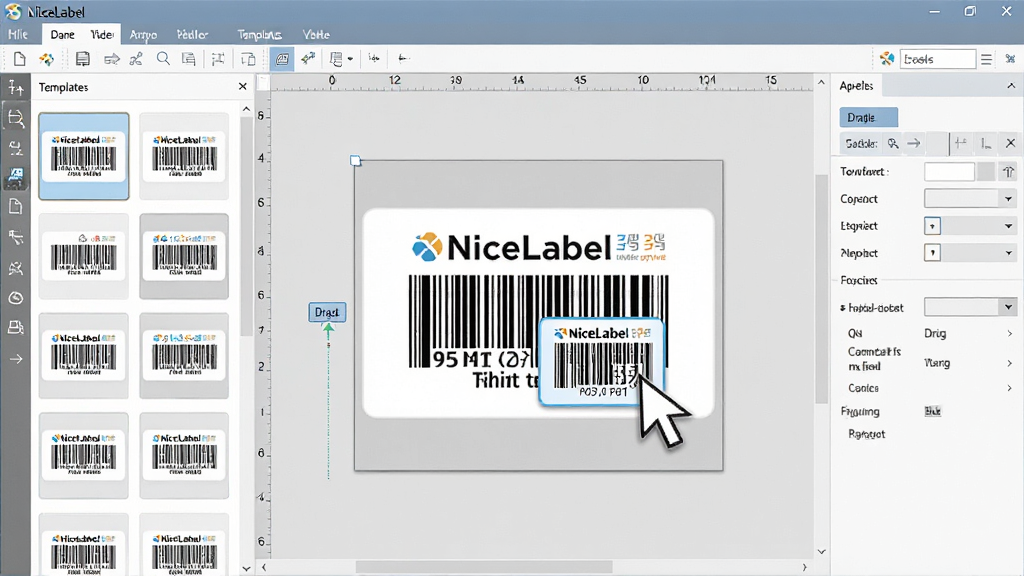Select the highlighted first template thumbnail
The width and height of the screenshot is (1024, 576).
(84, 156)
